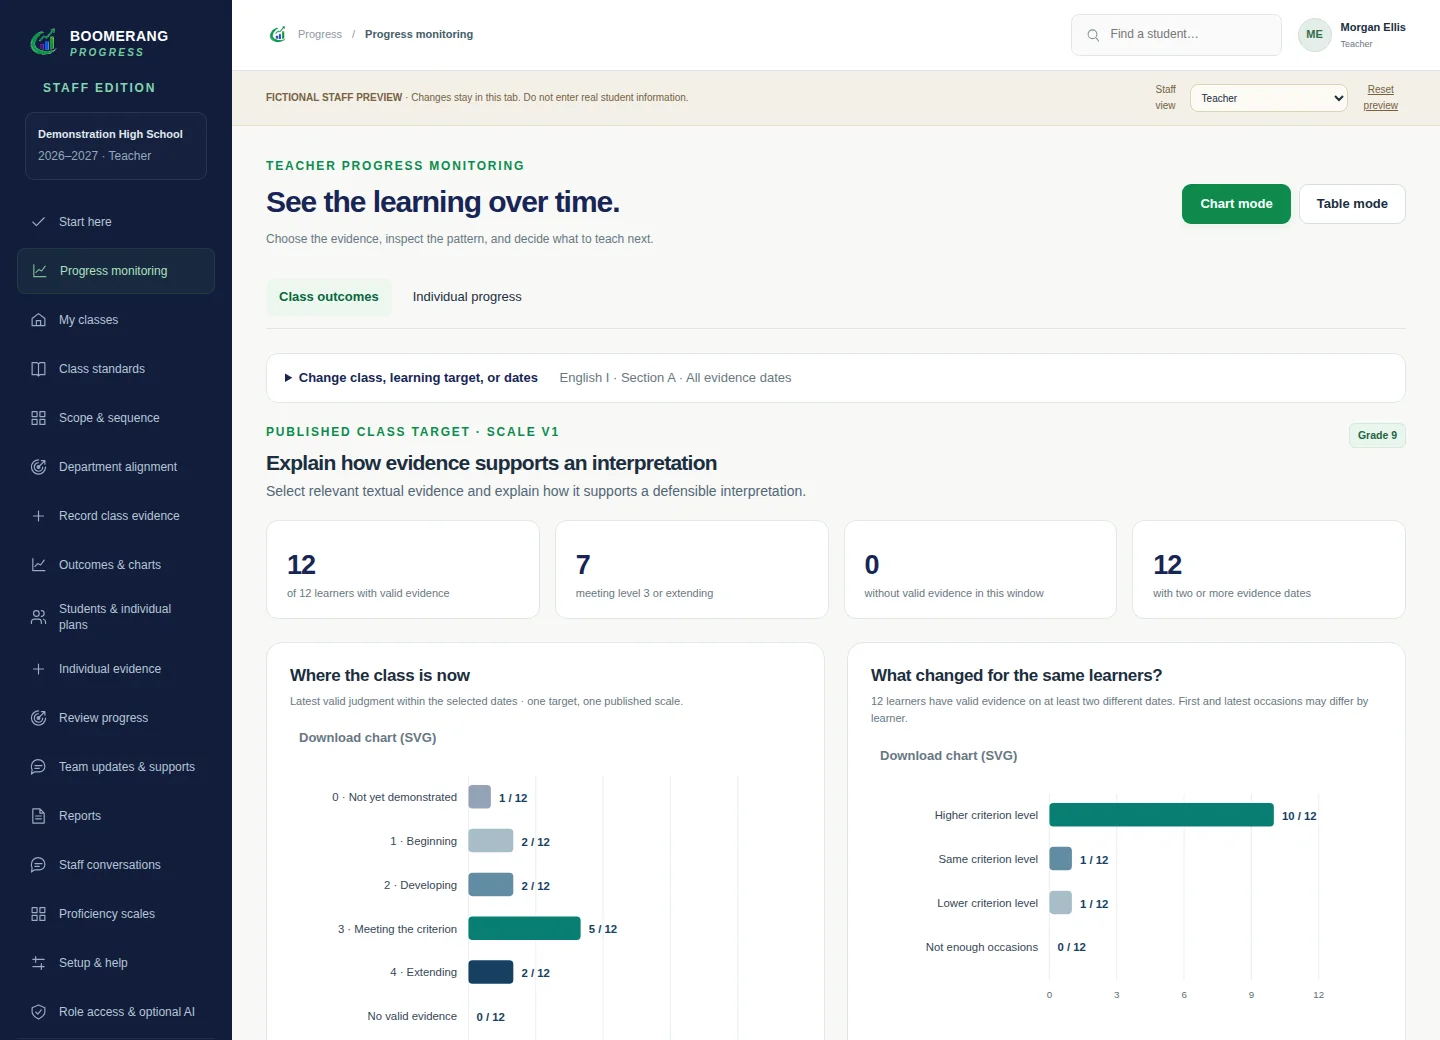Image resolution: width=1440 pixels, height=1040 pixels.
Task: Click the Extending 2/12 dark bar
Action: pyautogui.click(x=490, y=972)
